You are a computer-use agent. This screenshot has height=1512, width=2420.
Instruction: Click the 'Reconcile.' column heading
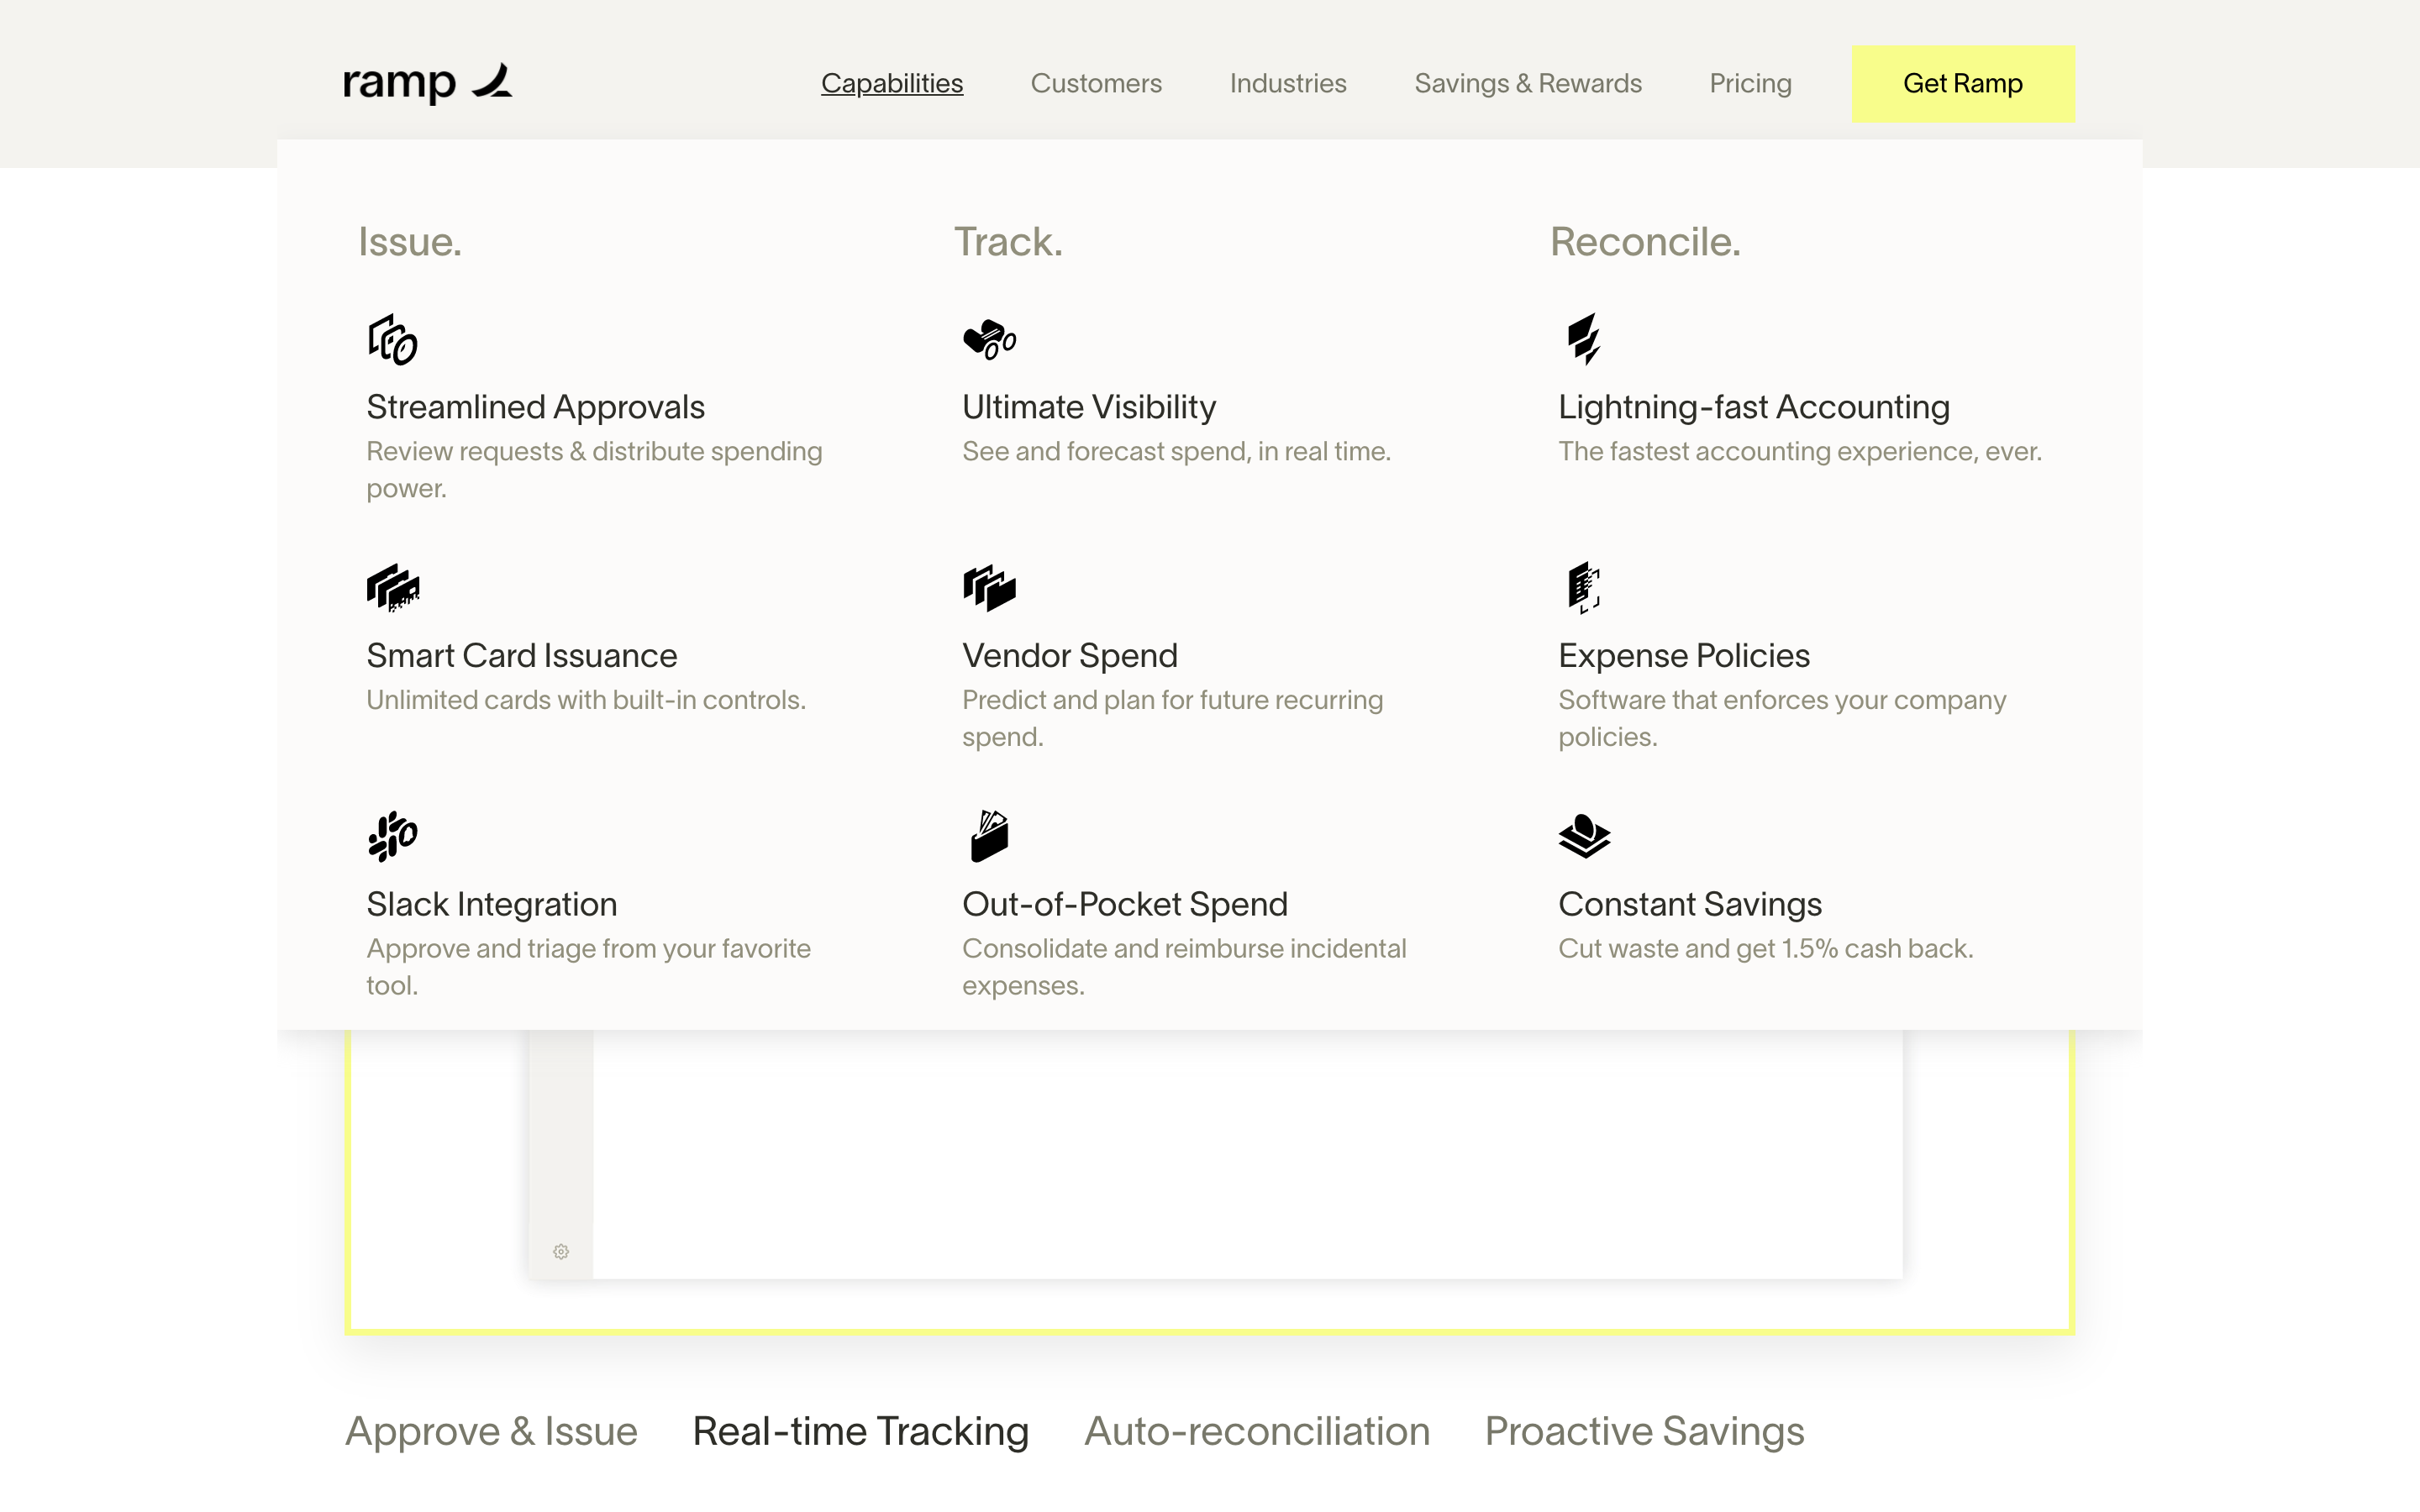[x=1645, y=242]
